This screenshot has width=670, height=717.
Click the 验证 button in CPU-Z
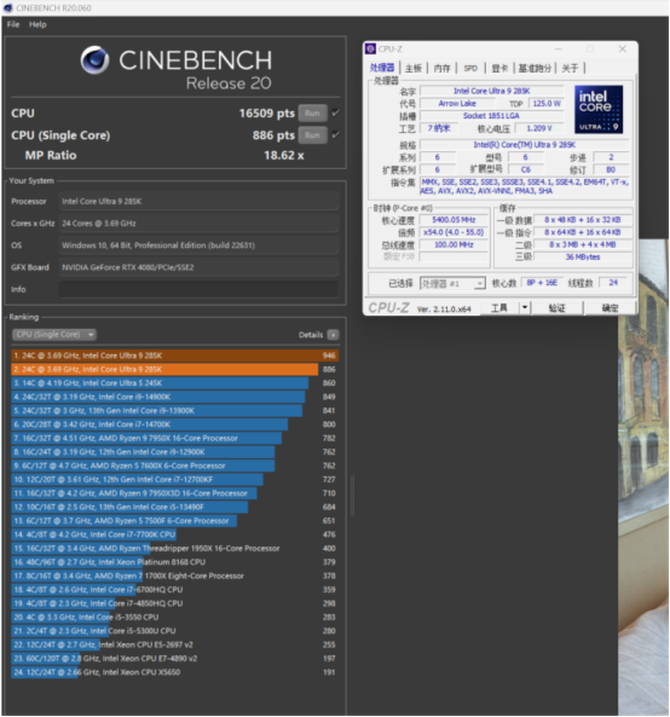(x=557, y=308)
